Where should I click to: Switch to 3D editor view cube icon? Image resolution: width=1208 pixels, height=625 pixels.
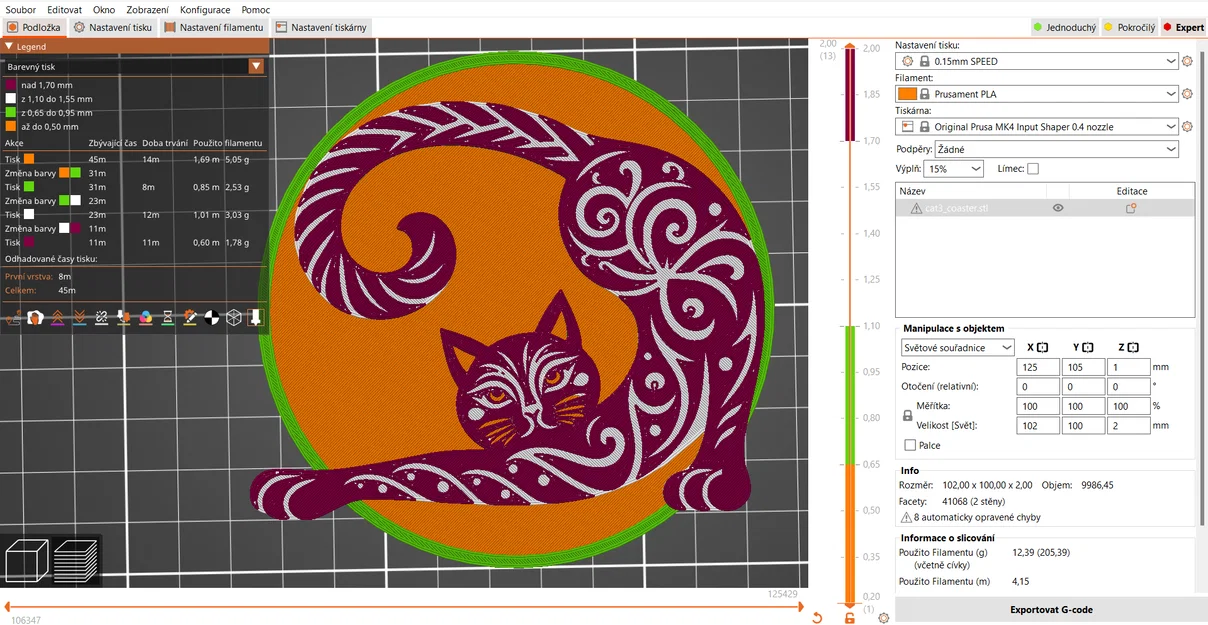27,560
